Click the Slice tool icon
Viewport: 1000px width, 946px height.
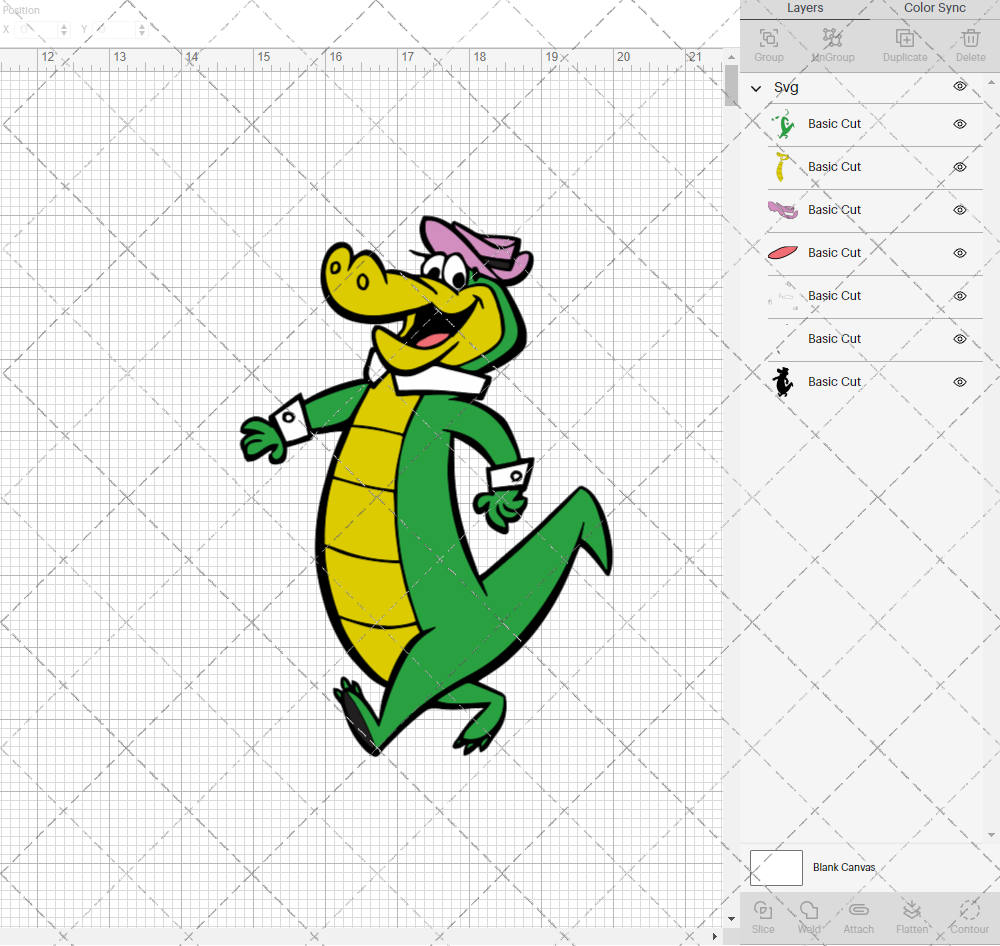[x=763, y=910]
